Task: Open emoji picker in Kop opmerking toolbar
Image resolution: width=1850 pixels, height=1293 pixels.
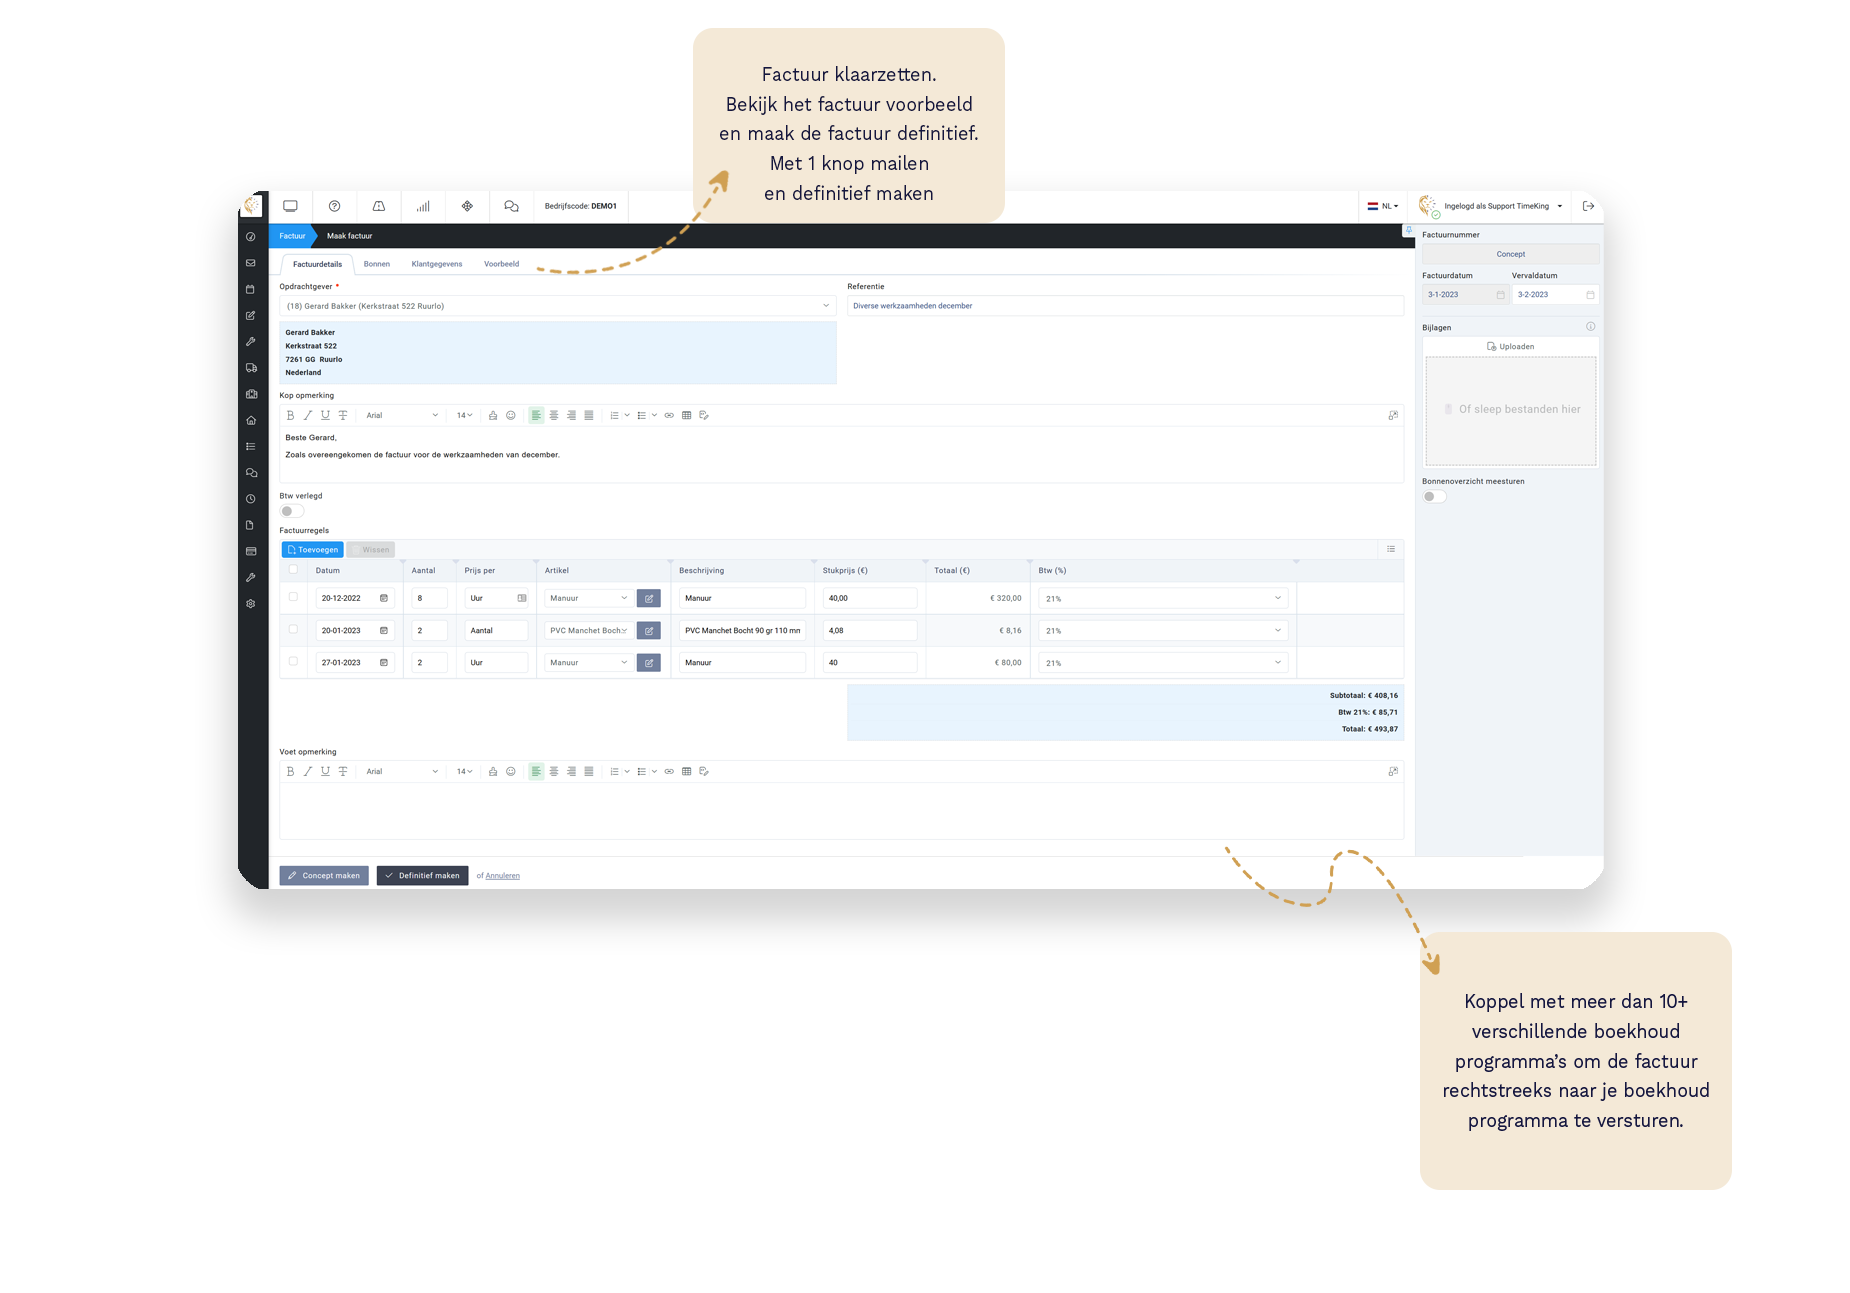Action: [x=510, y=415]
